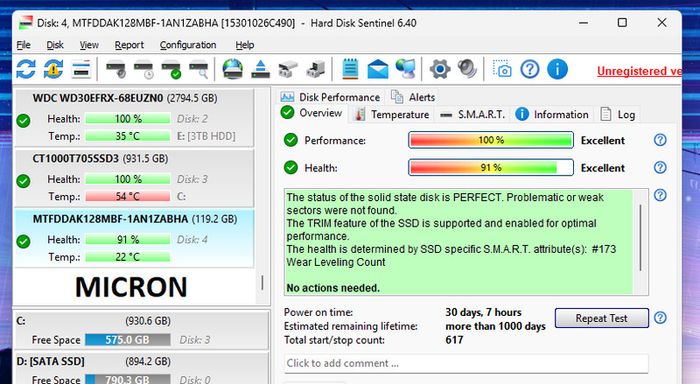Open the Configuration menu
The width and height of the screenshot is (700, 384).
click(188, 45)
